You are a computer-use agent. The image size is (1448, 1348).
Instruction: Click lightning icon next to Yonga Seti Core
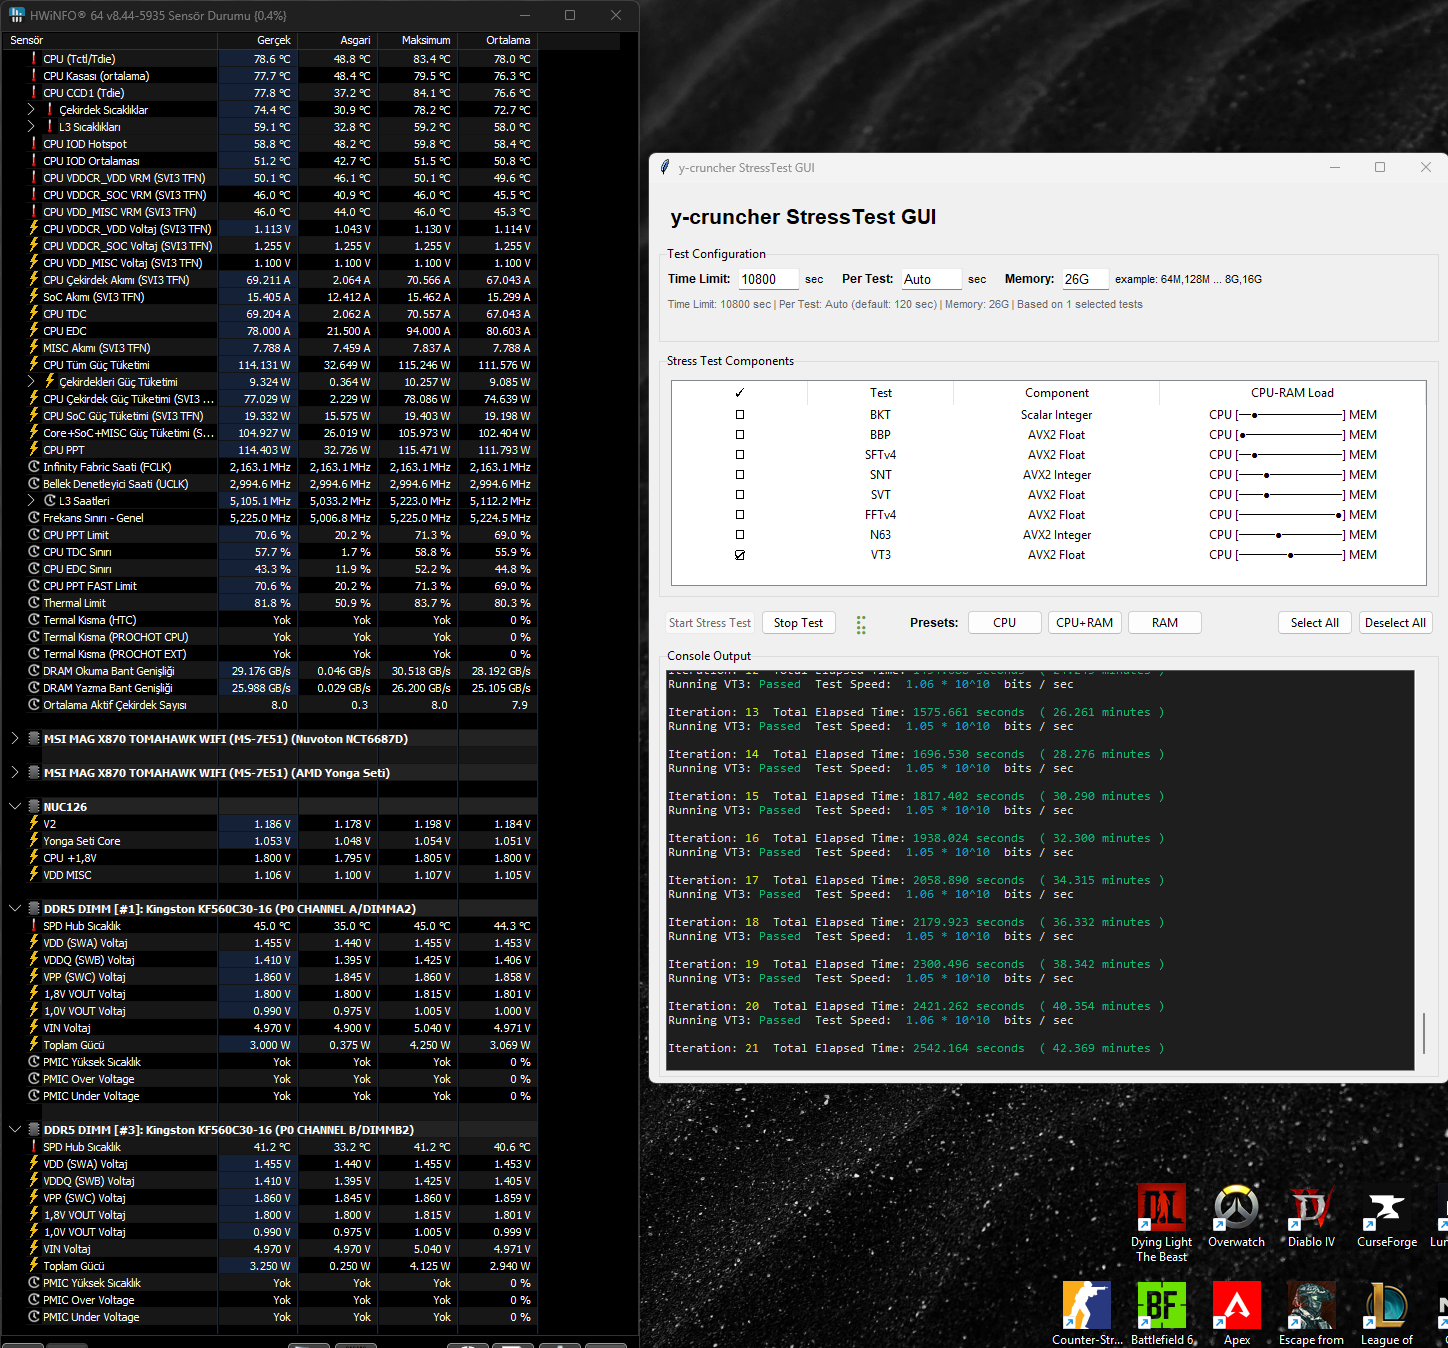tap(34, 841)
